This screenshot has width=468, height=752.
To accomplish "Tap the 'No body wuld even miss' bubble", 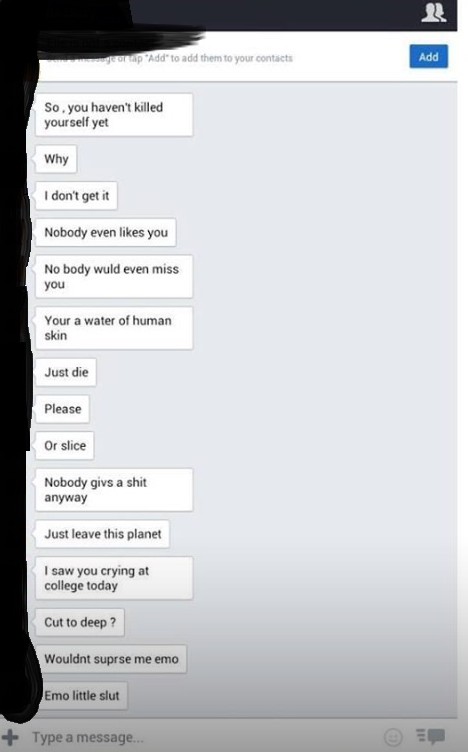I will pyautogui.click(x=114, y=276).
